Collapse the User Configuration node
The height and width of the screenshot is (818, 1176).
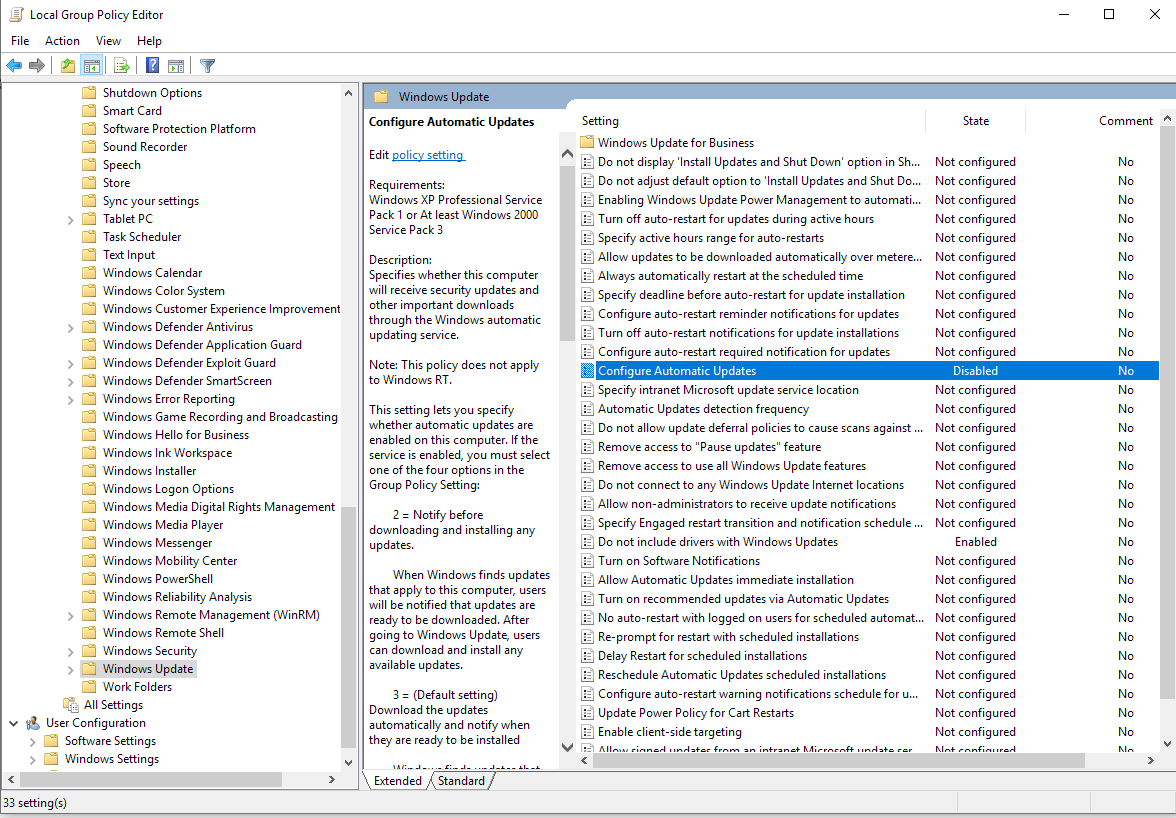14,723
